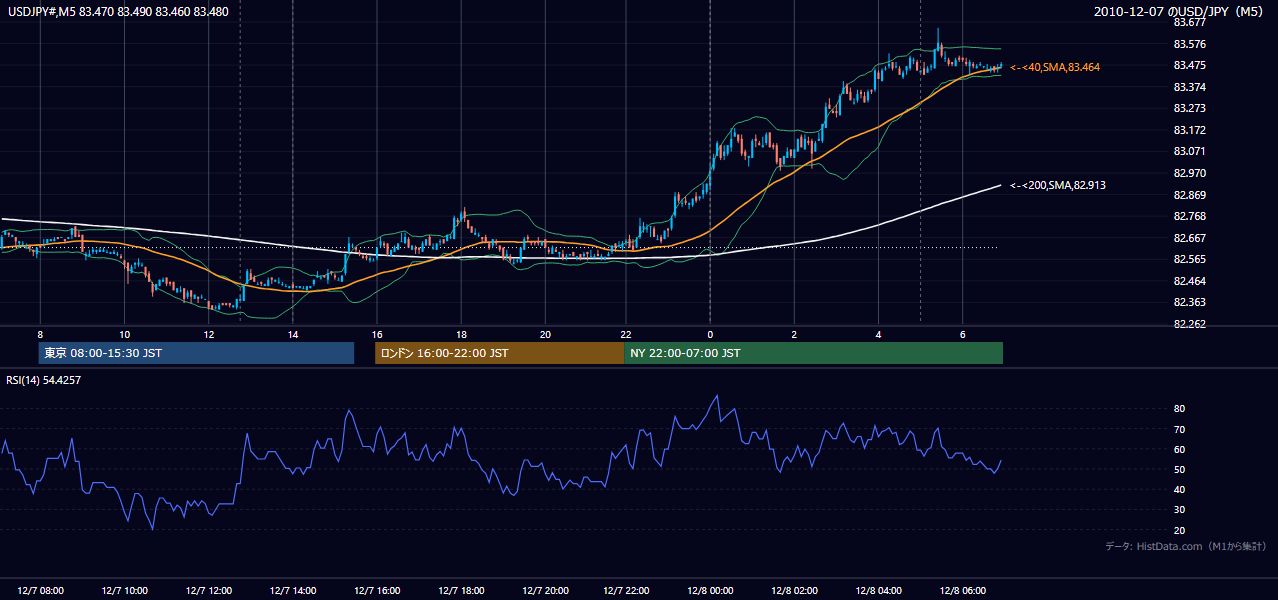
Task: Click the 83.273 price axis label
Action: pos(1189,108)
